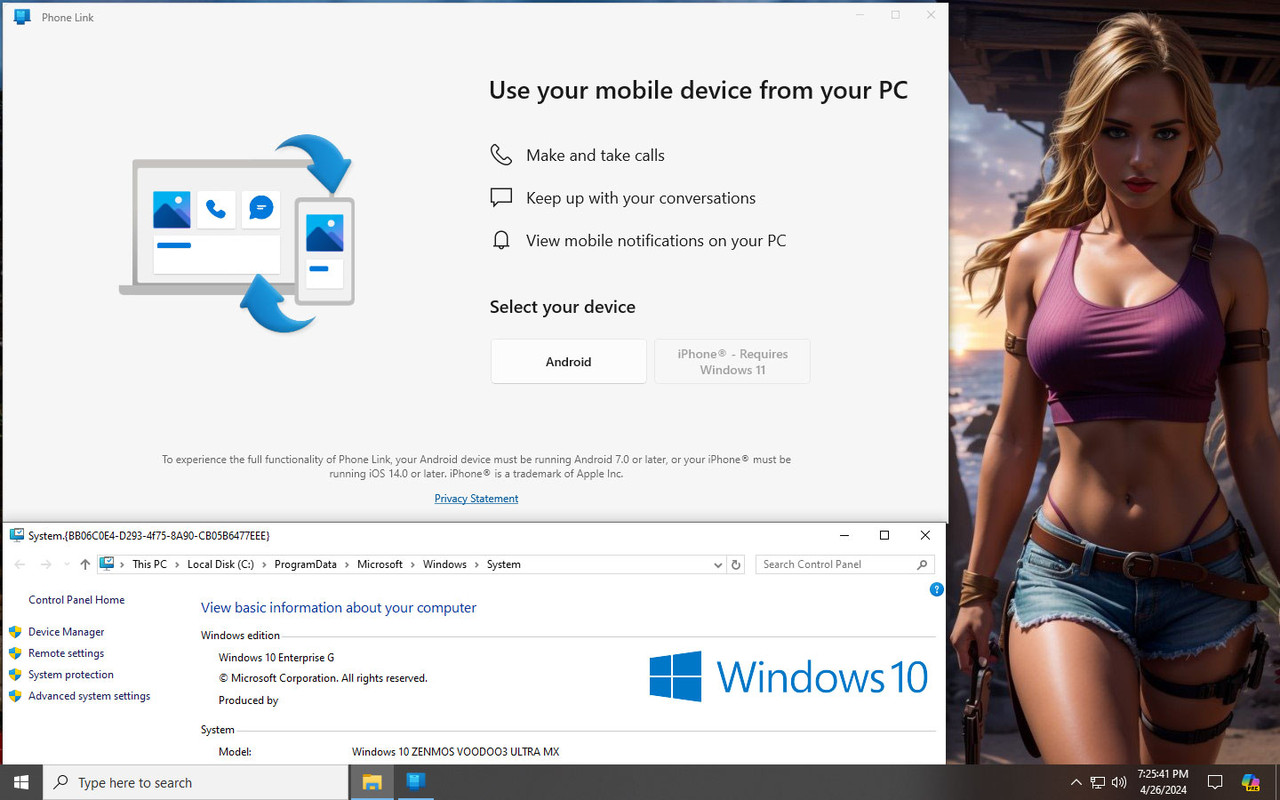Click the System window title bar icon
The width and height of the screenshot is (1280, 800).
coord(17,535)
